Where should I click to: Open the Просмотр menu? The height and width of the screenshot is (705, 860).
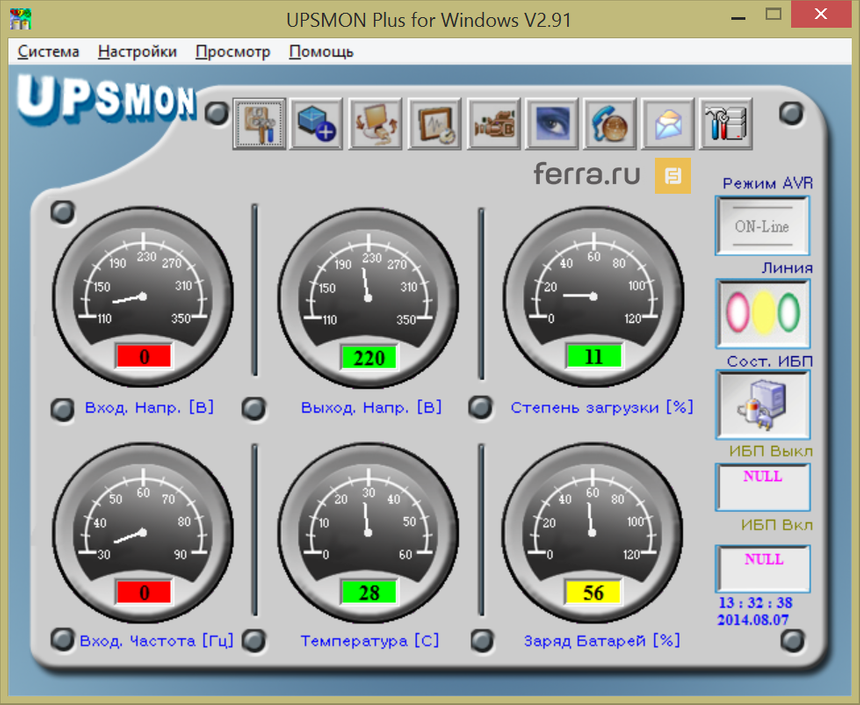[232, 51]
